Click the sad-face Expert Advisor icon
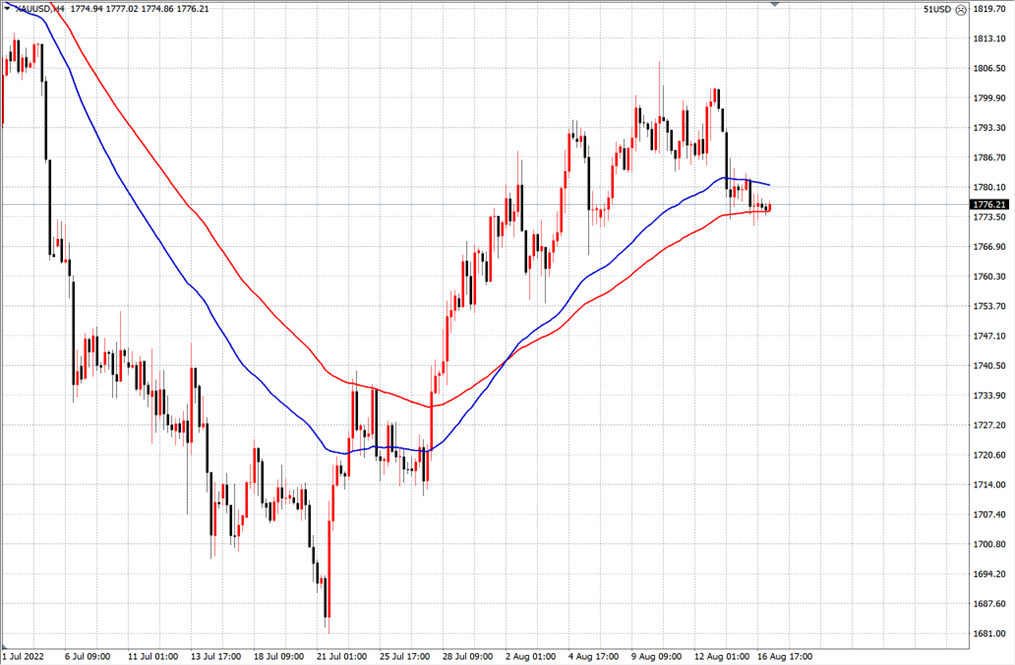 (x=961, y=10)
